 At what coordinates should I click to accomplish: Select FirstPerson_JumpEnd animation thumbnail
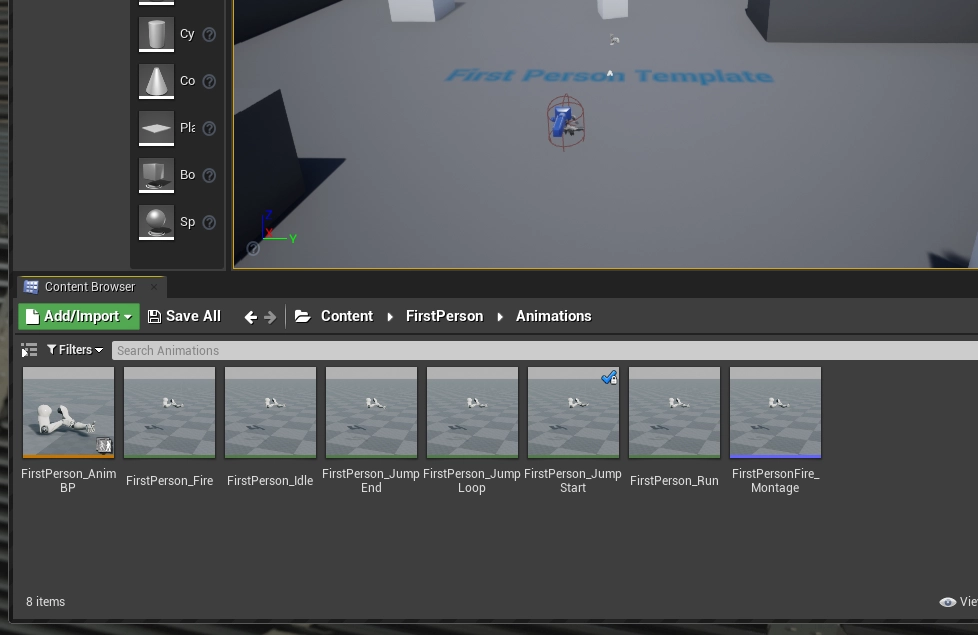[x=372, y=412]
